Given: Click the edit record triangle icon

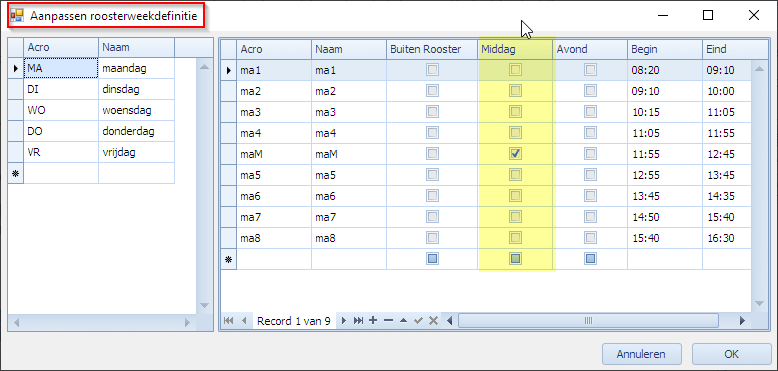Looking at the screenshot, I should tap(403, 321).
